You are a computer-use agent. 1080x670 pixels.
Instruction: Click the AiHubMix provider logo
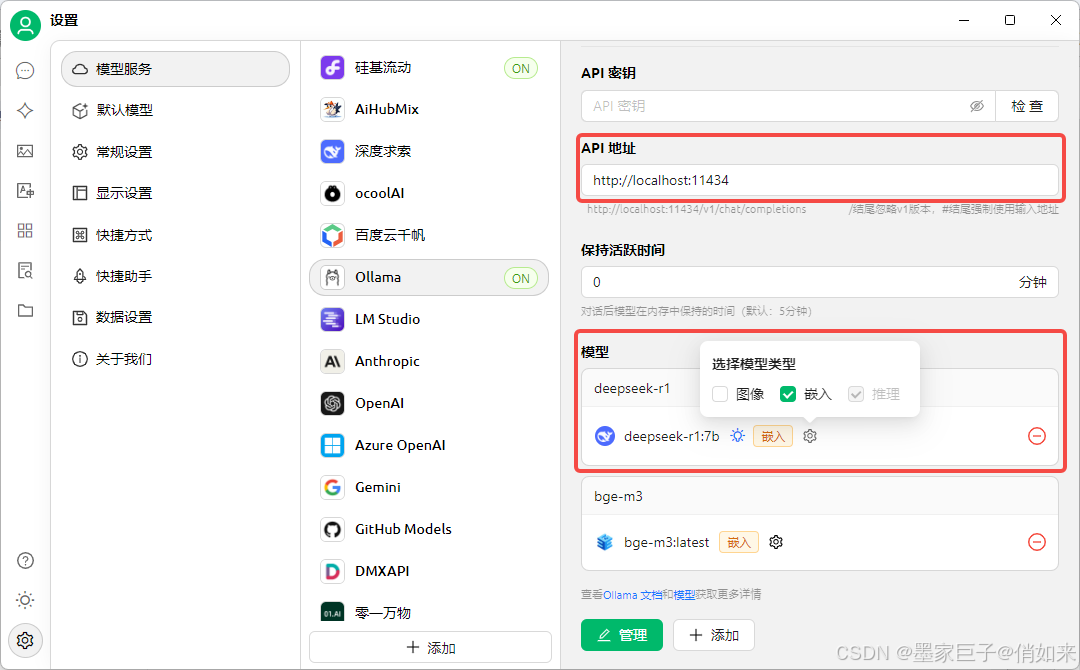click(332, 109)
